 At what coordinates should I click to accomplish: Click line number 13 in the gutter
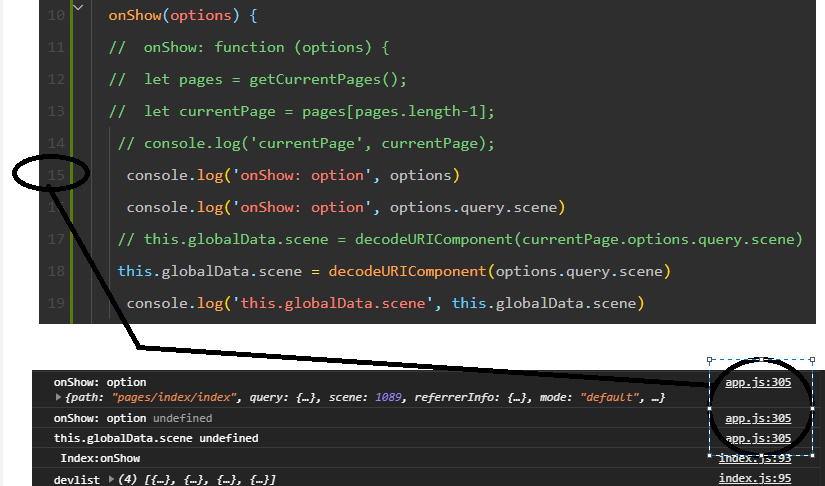56,112
